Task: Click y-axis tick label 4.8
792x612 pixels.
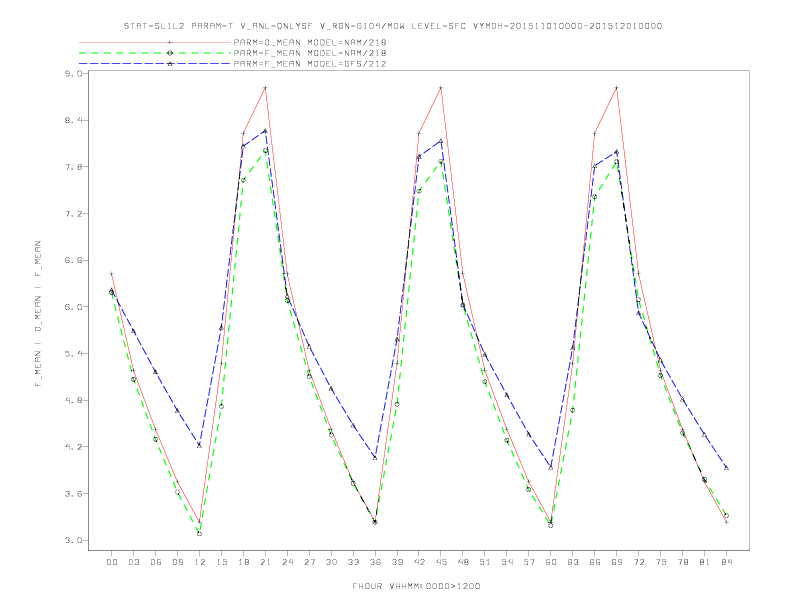Action: 73,400
